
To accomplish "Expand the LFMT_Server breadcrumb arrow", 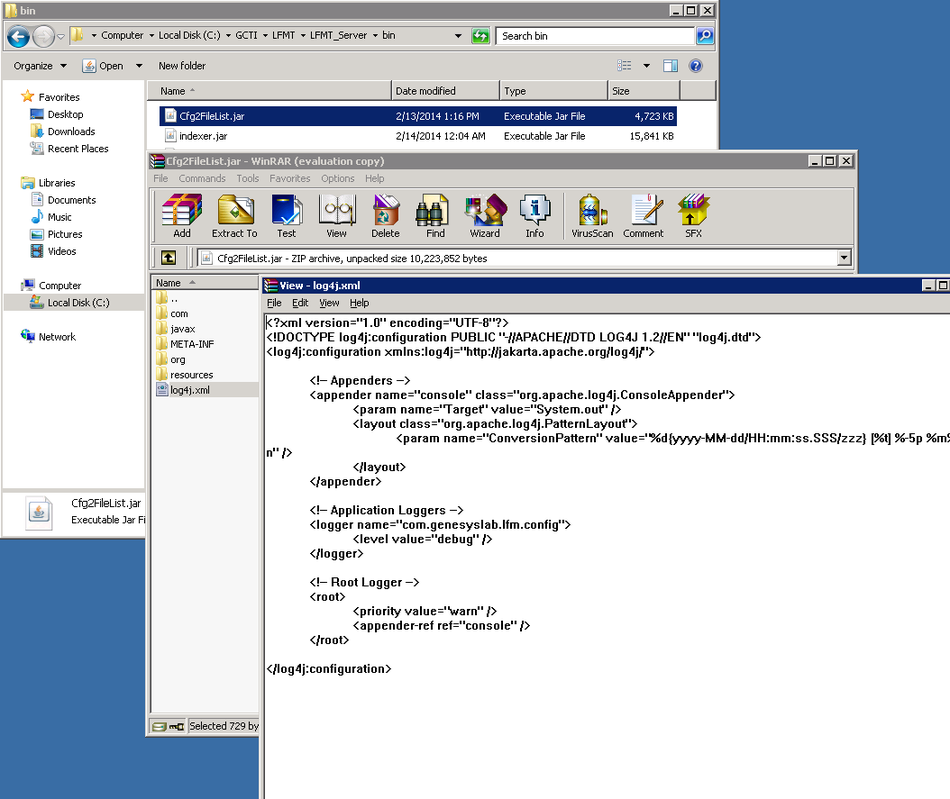I will point(375,36).
